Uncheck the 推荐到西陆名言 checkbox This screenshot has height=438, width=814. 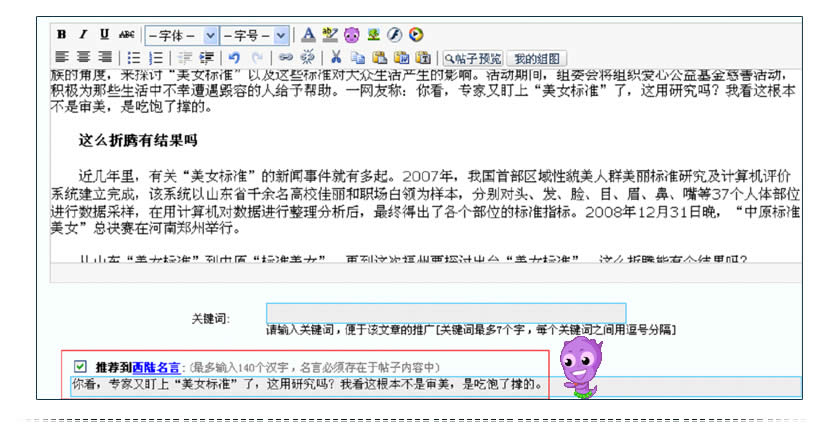tap(80, 366)
